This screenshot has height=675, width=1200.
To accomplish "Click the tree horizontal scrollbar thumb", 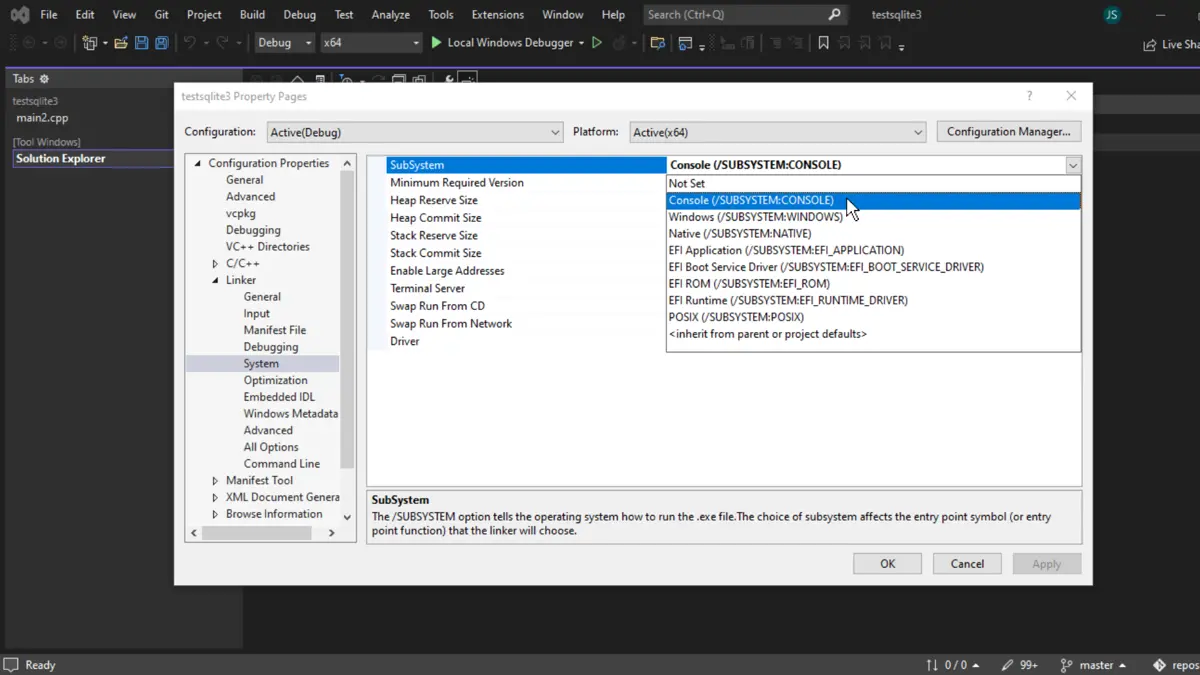I will click(256, 533).
